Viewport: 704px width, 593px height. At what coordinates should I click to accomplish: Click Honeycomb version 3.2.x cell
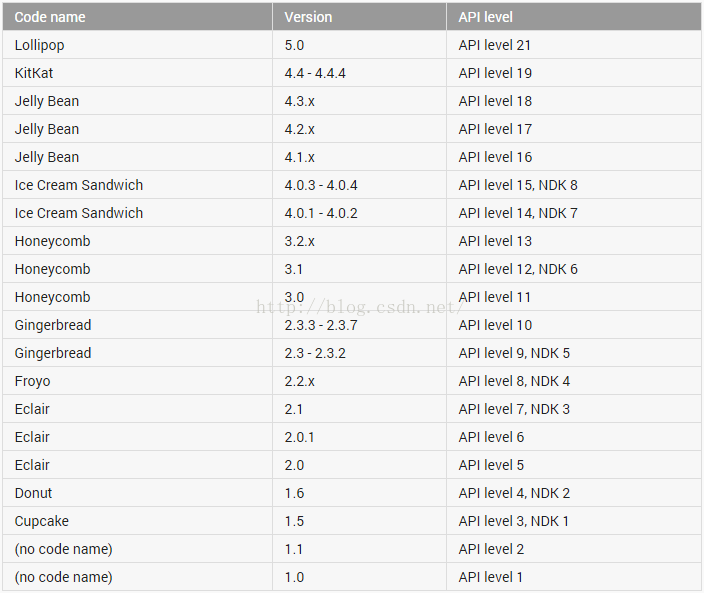click(300, 241)
